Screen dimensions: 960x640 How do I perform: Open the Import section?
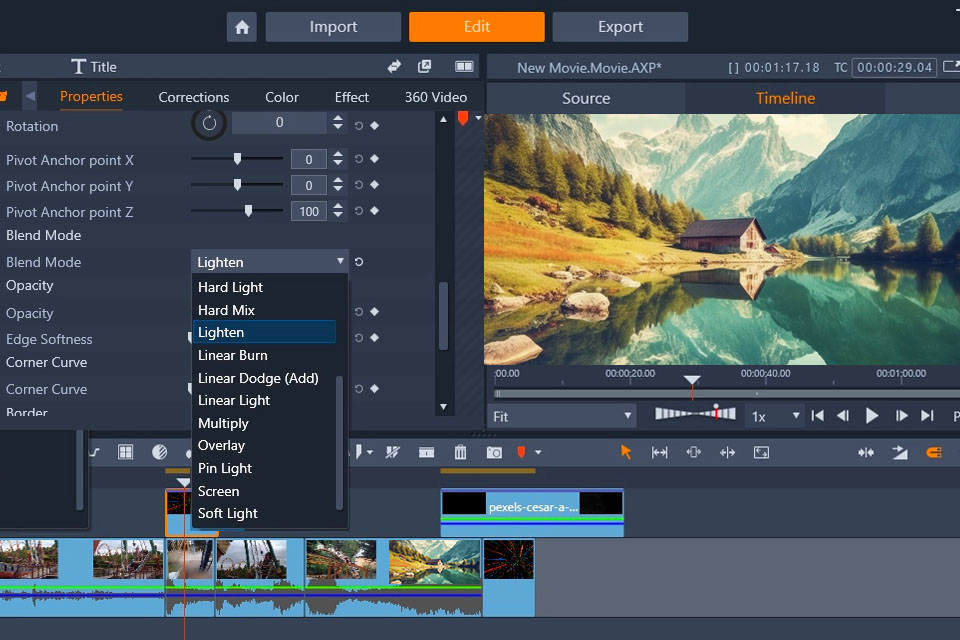click(x=333, y=27)
